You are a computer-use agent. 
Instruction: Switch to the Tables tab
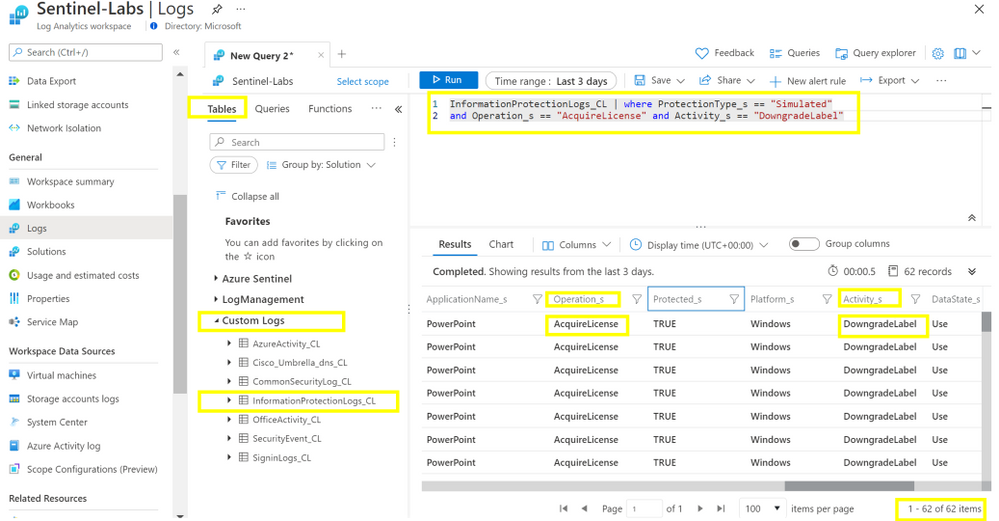coord(222,109)
